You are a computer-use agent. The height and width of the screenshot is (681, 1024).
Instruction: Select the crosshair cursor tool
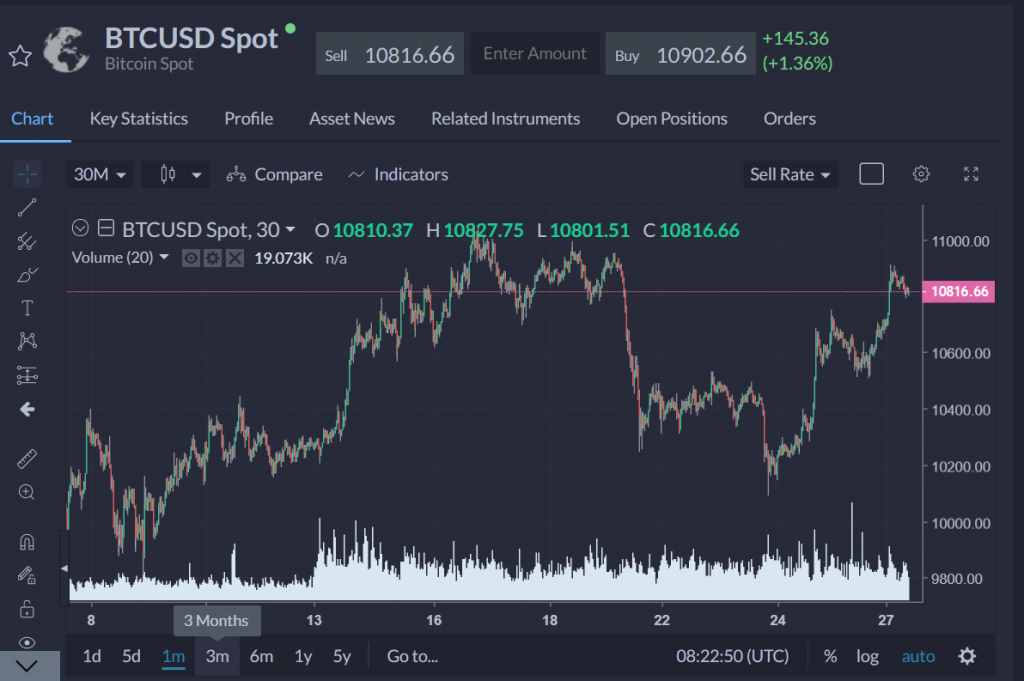point(27,174)
